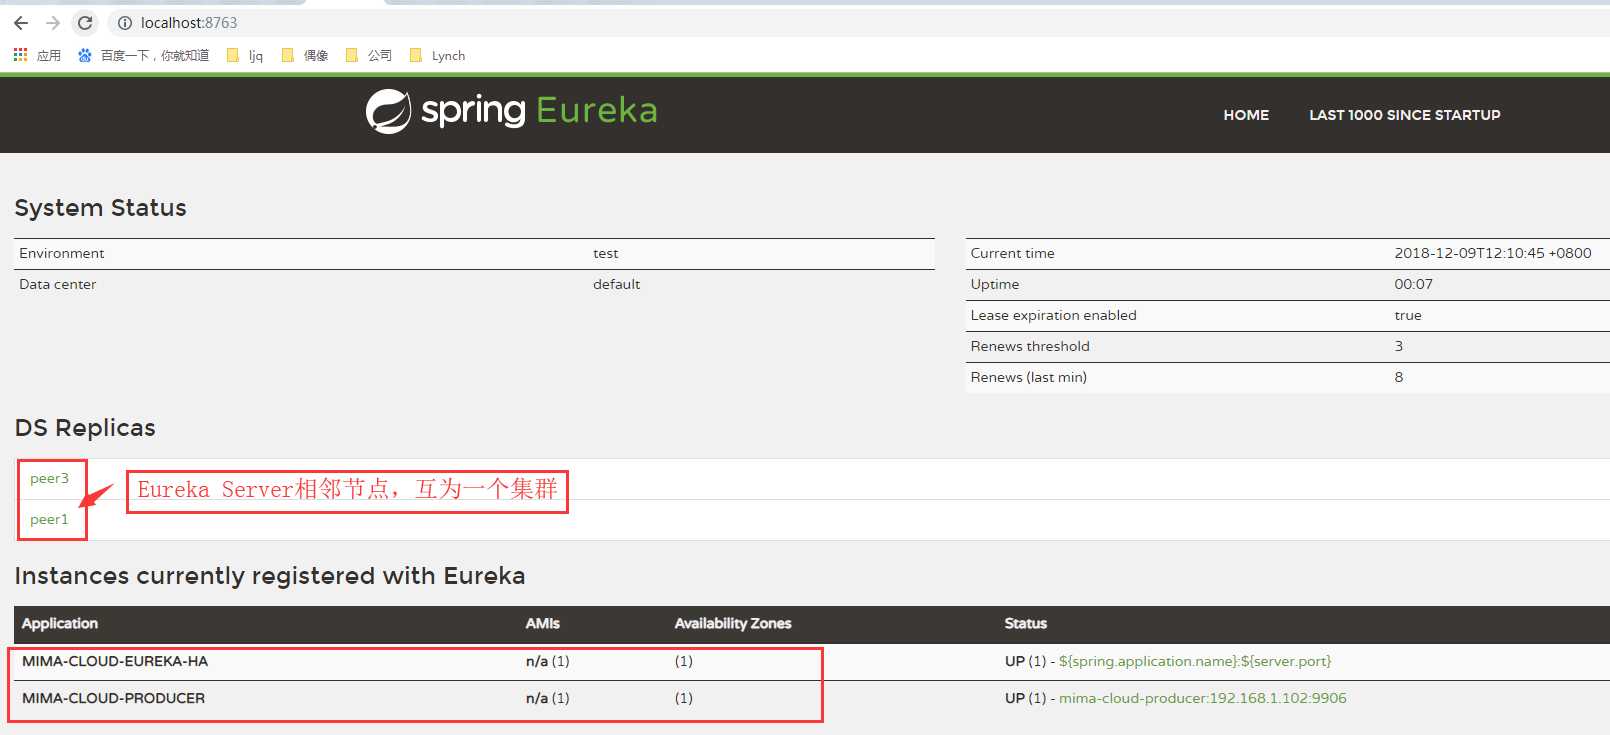This screenshot has width=1610, height=735.
Task: Open the ljq bookmark folder
Action: [x=245, y=55]
